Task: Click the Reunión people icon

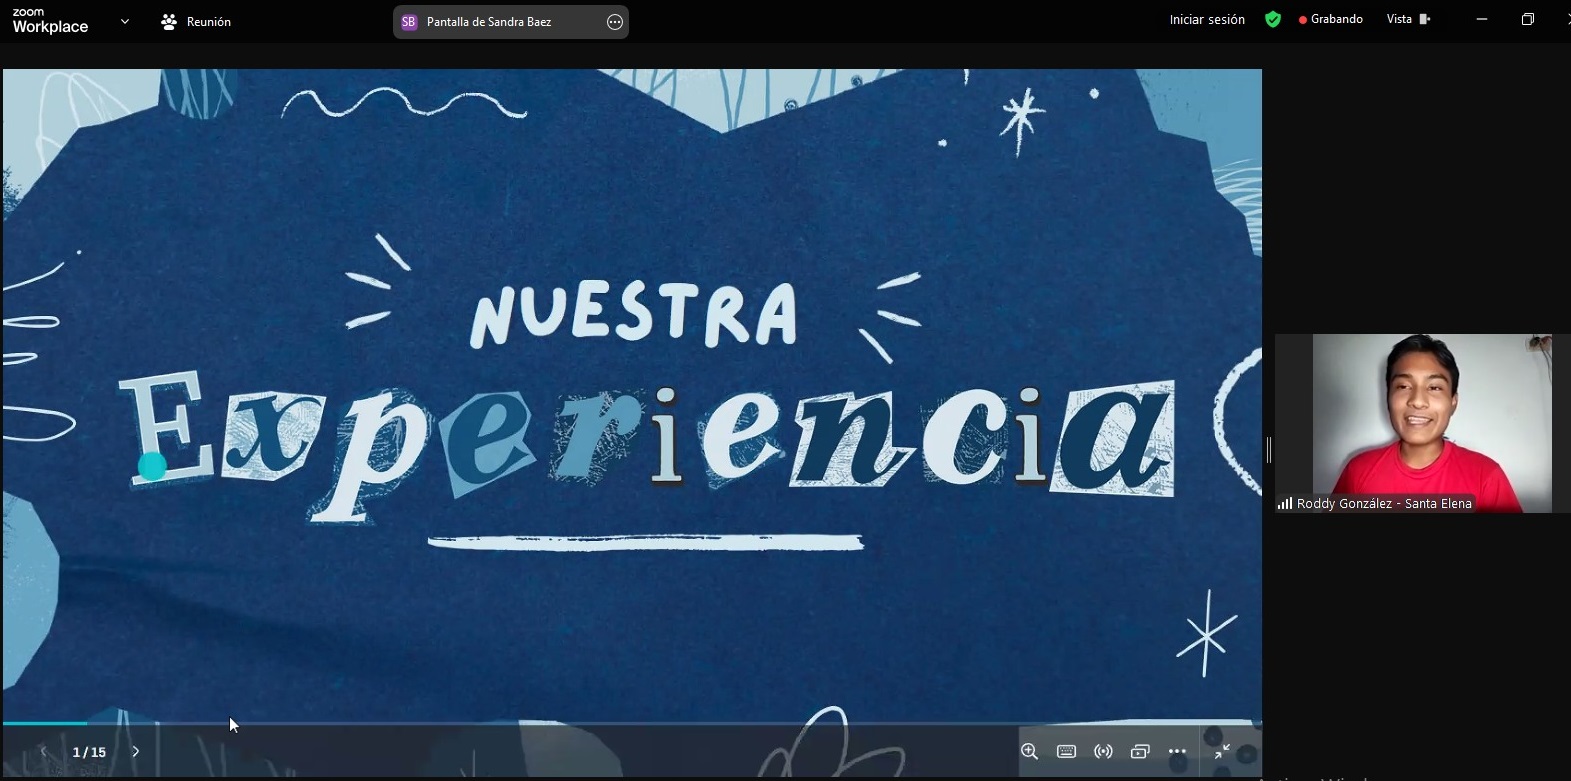Action: tap(169, 21)
